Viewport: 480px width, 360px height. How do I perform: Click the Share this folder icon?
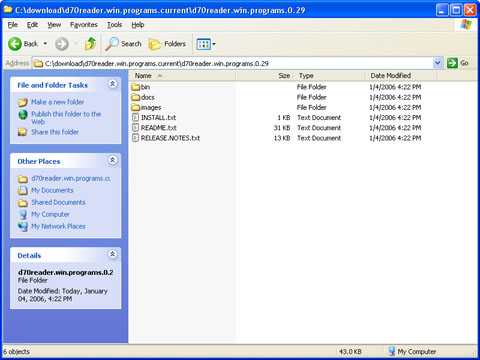tap(23, 132)
